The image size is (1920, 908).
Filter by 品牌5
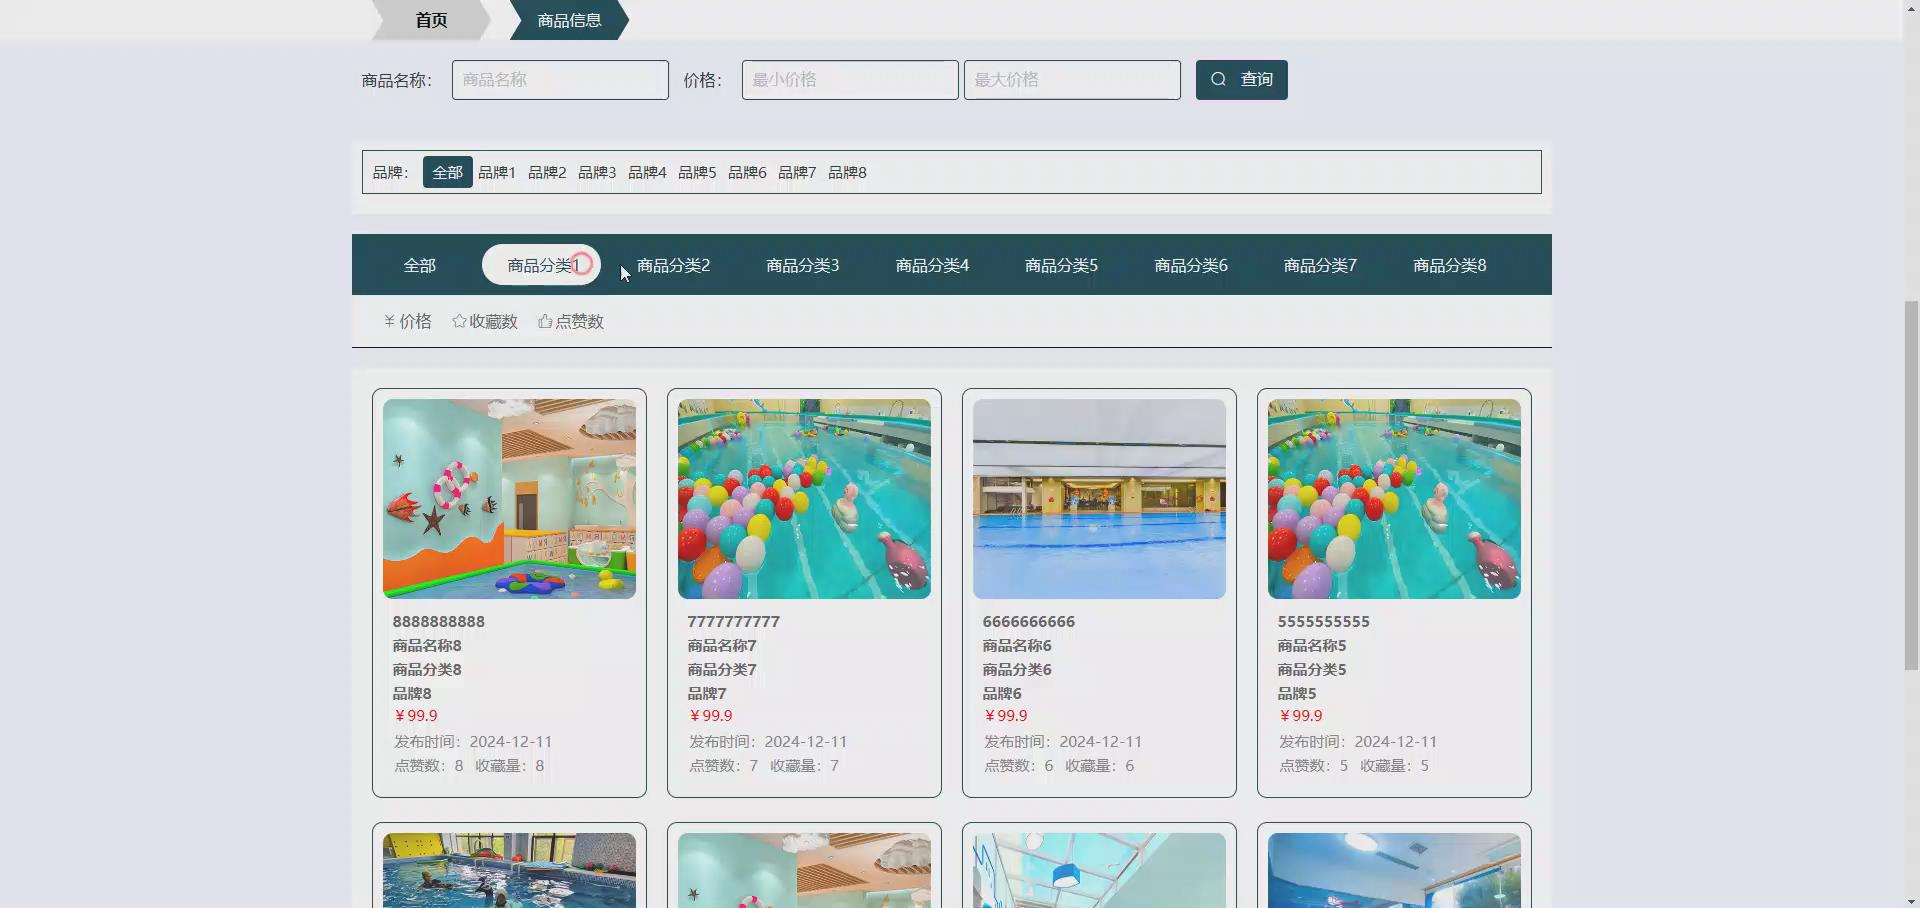697,172
